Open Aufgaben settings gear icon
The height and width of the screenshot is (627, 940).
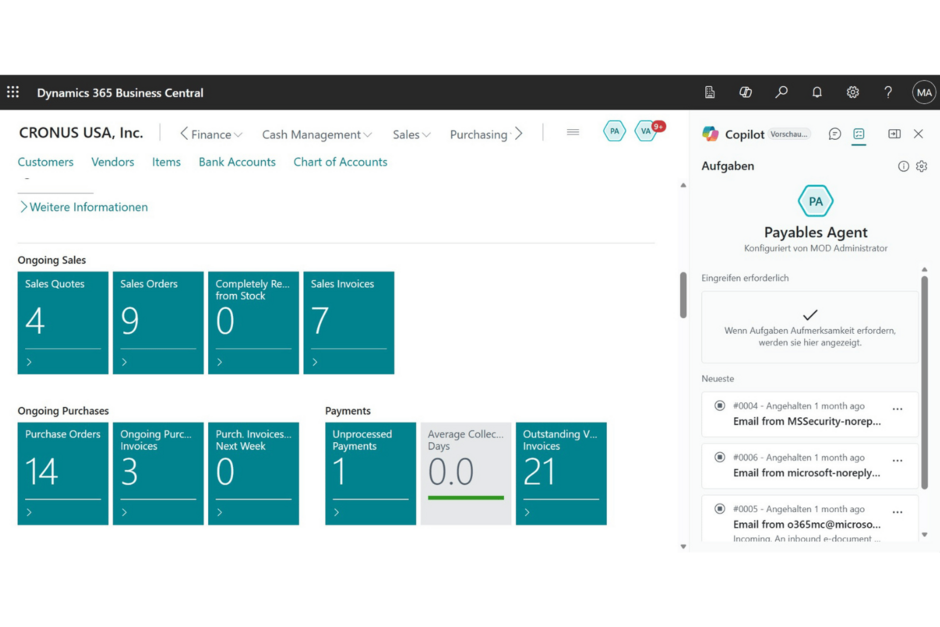[922, 166]
